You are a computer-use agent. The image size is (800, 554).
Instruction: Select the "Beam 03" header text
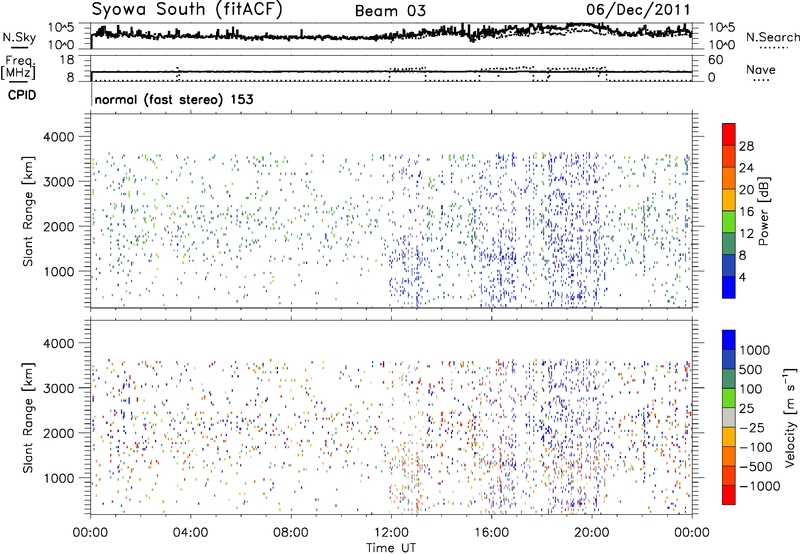click(390, 11)
